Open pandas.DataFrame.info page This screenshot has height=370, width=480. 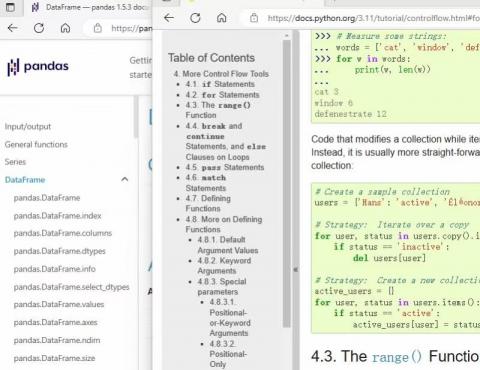[54, 269]
